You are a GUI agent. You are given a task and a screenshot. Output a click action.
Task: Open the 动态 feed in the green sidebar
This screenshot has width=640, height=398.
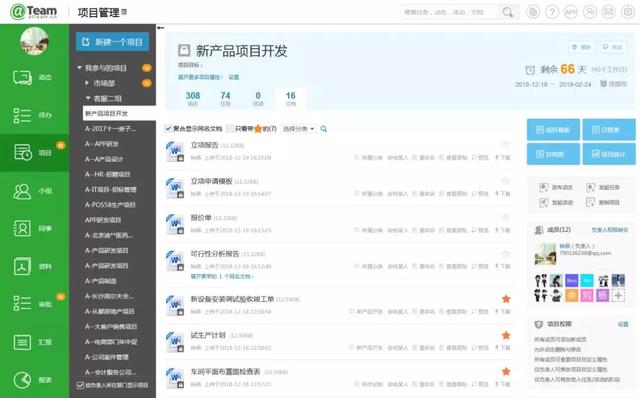coord(34,77)
